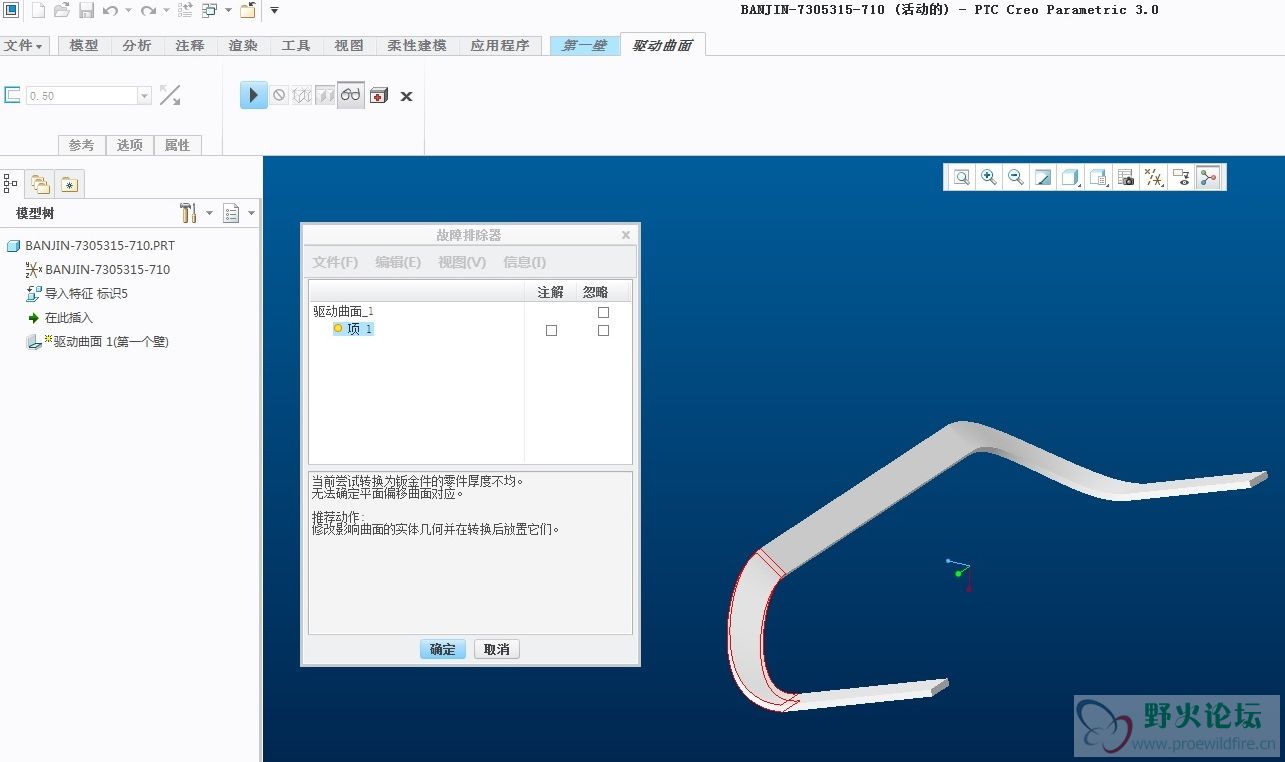Confirm with the 确定 button
This screenshot has height=762, width=1285.
point(443,649)
